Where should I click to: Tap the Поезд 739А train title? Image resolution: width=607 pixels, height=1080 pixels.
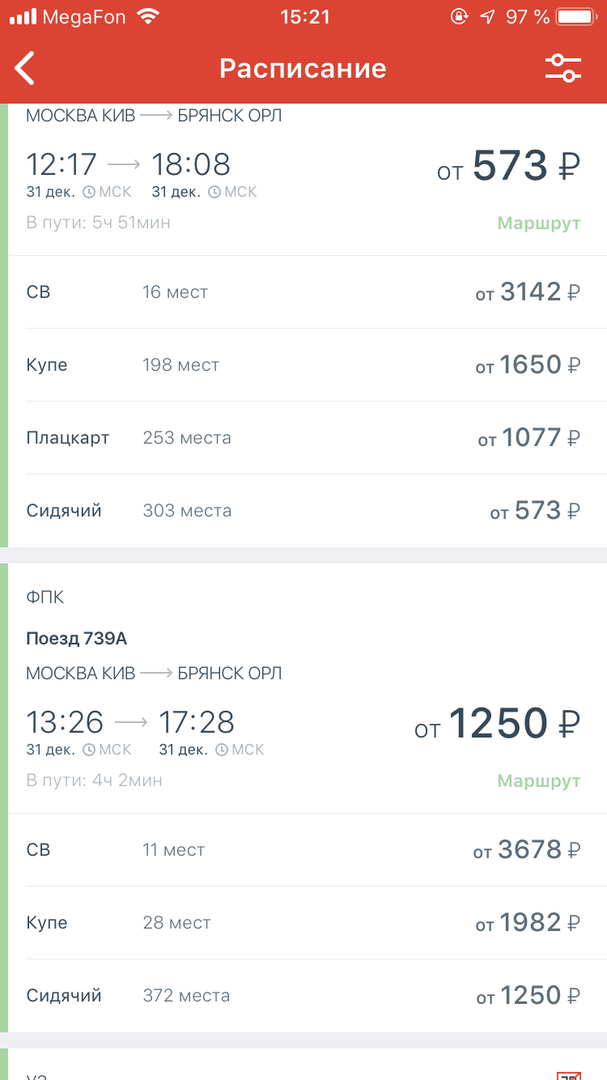[x=76, y=639]
